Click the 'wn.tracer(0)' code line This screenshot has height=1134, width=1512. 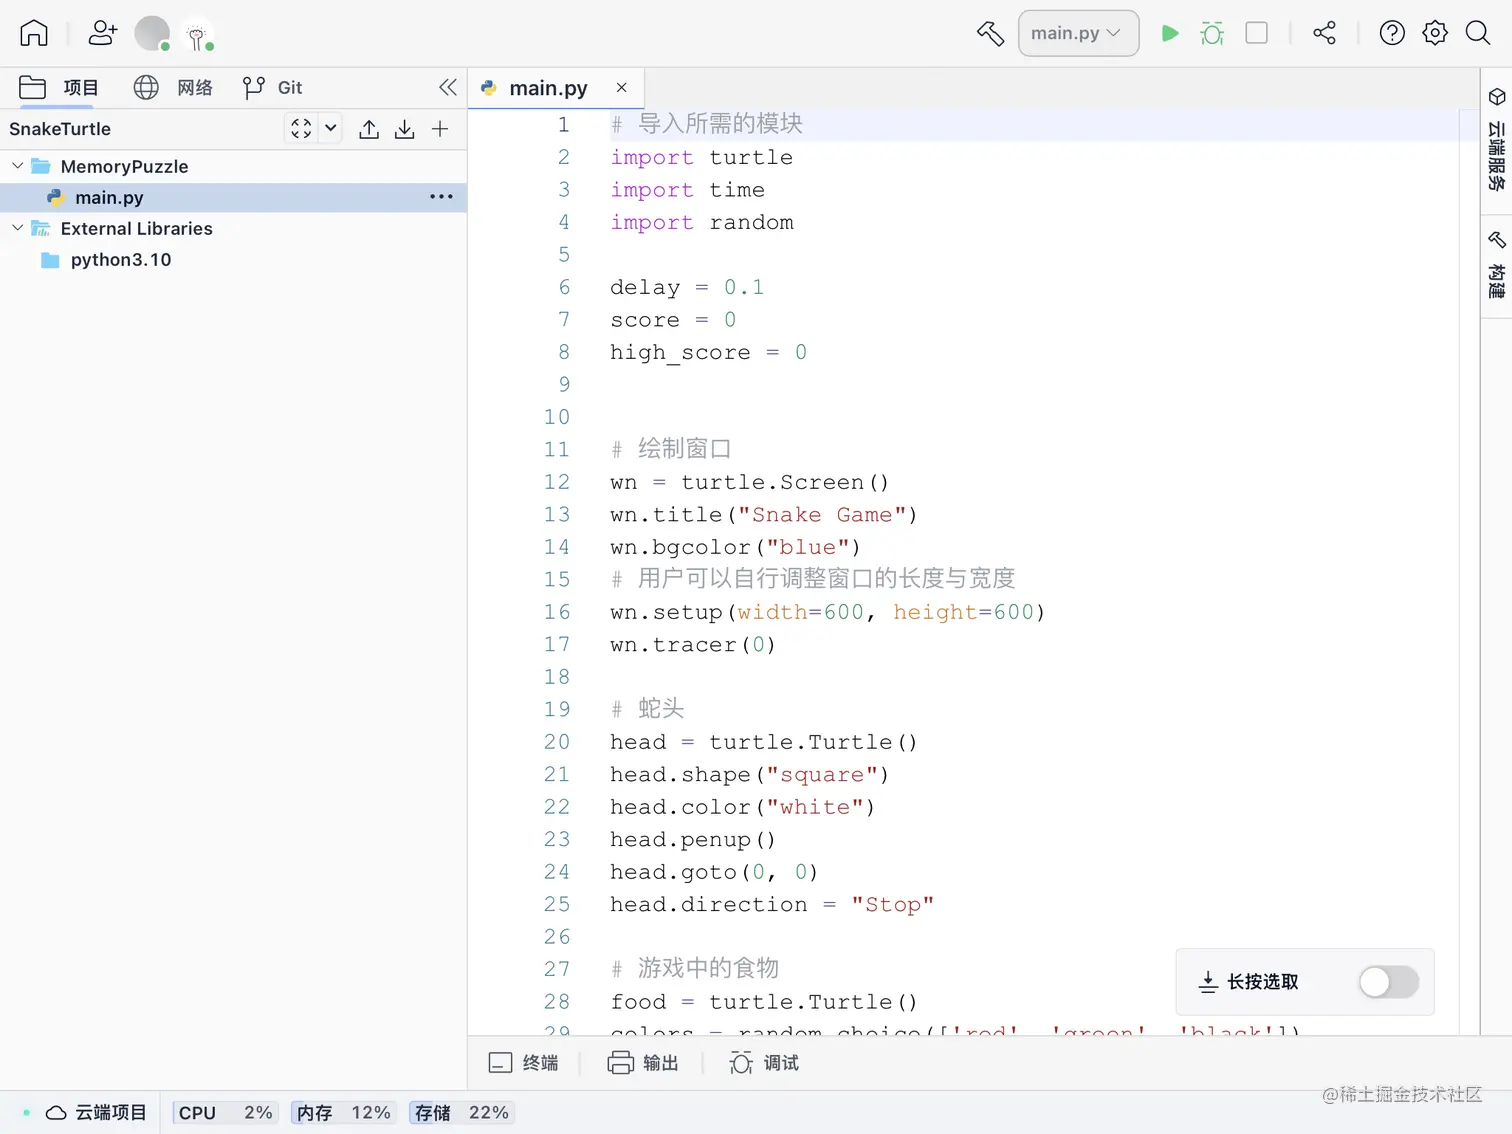coord(693,645)
